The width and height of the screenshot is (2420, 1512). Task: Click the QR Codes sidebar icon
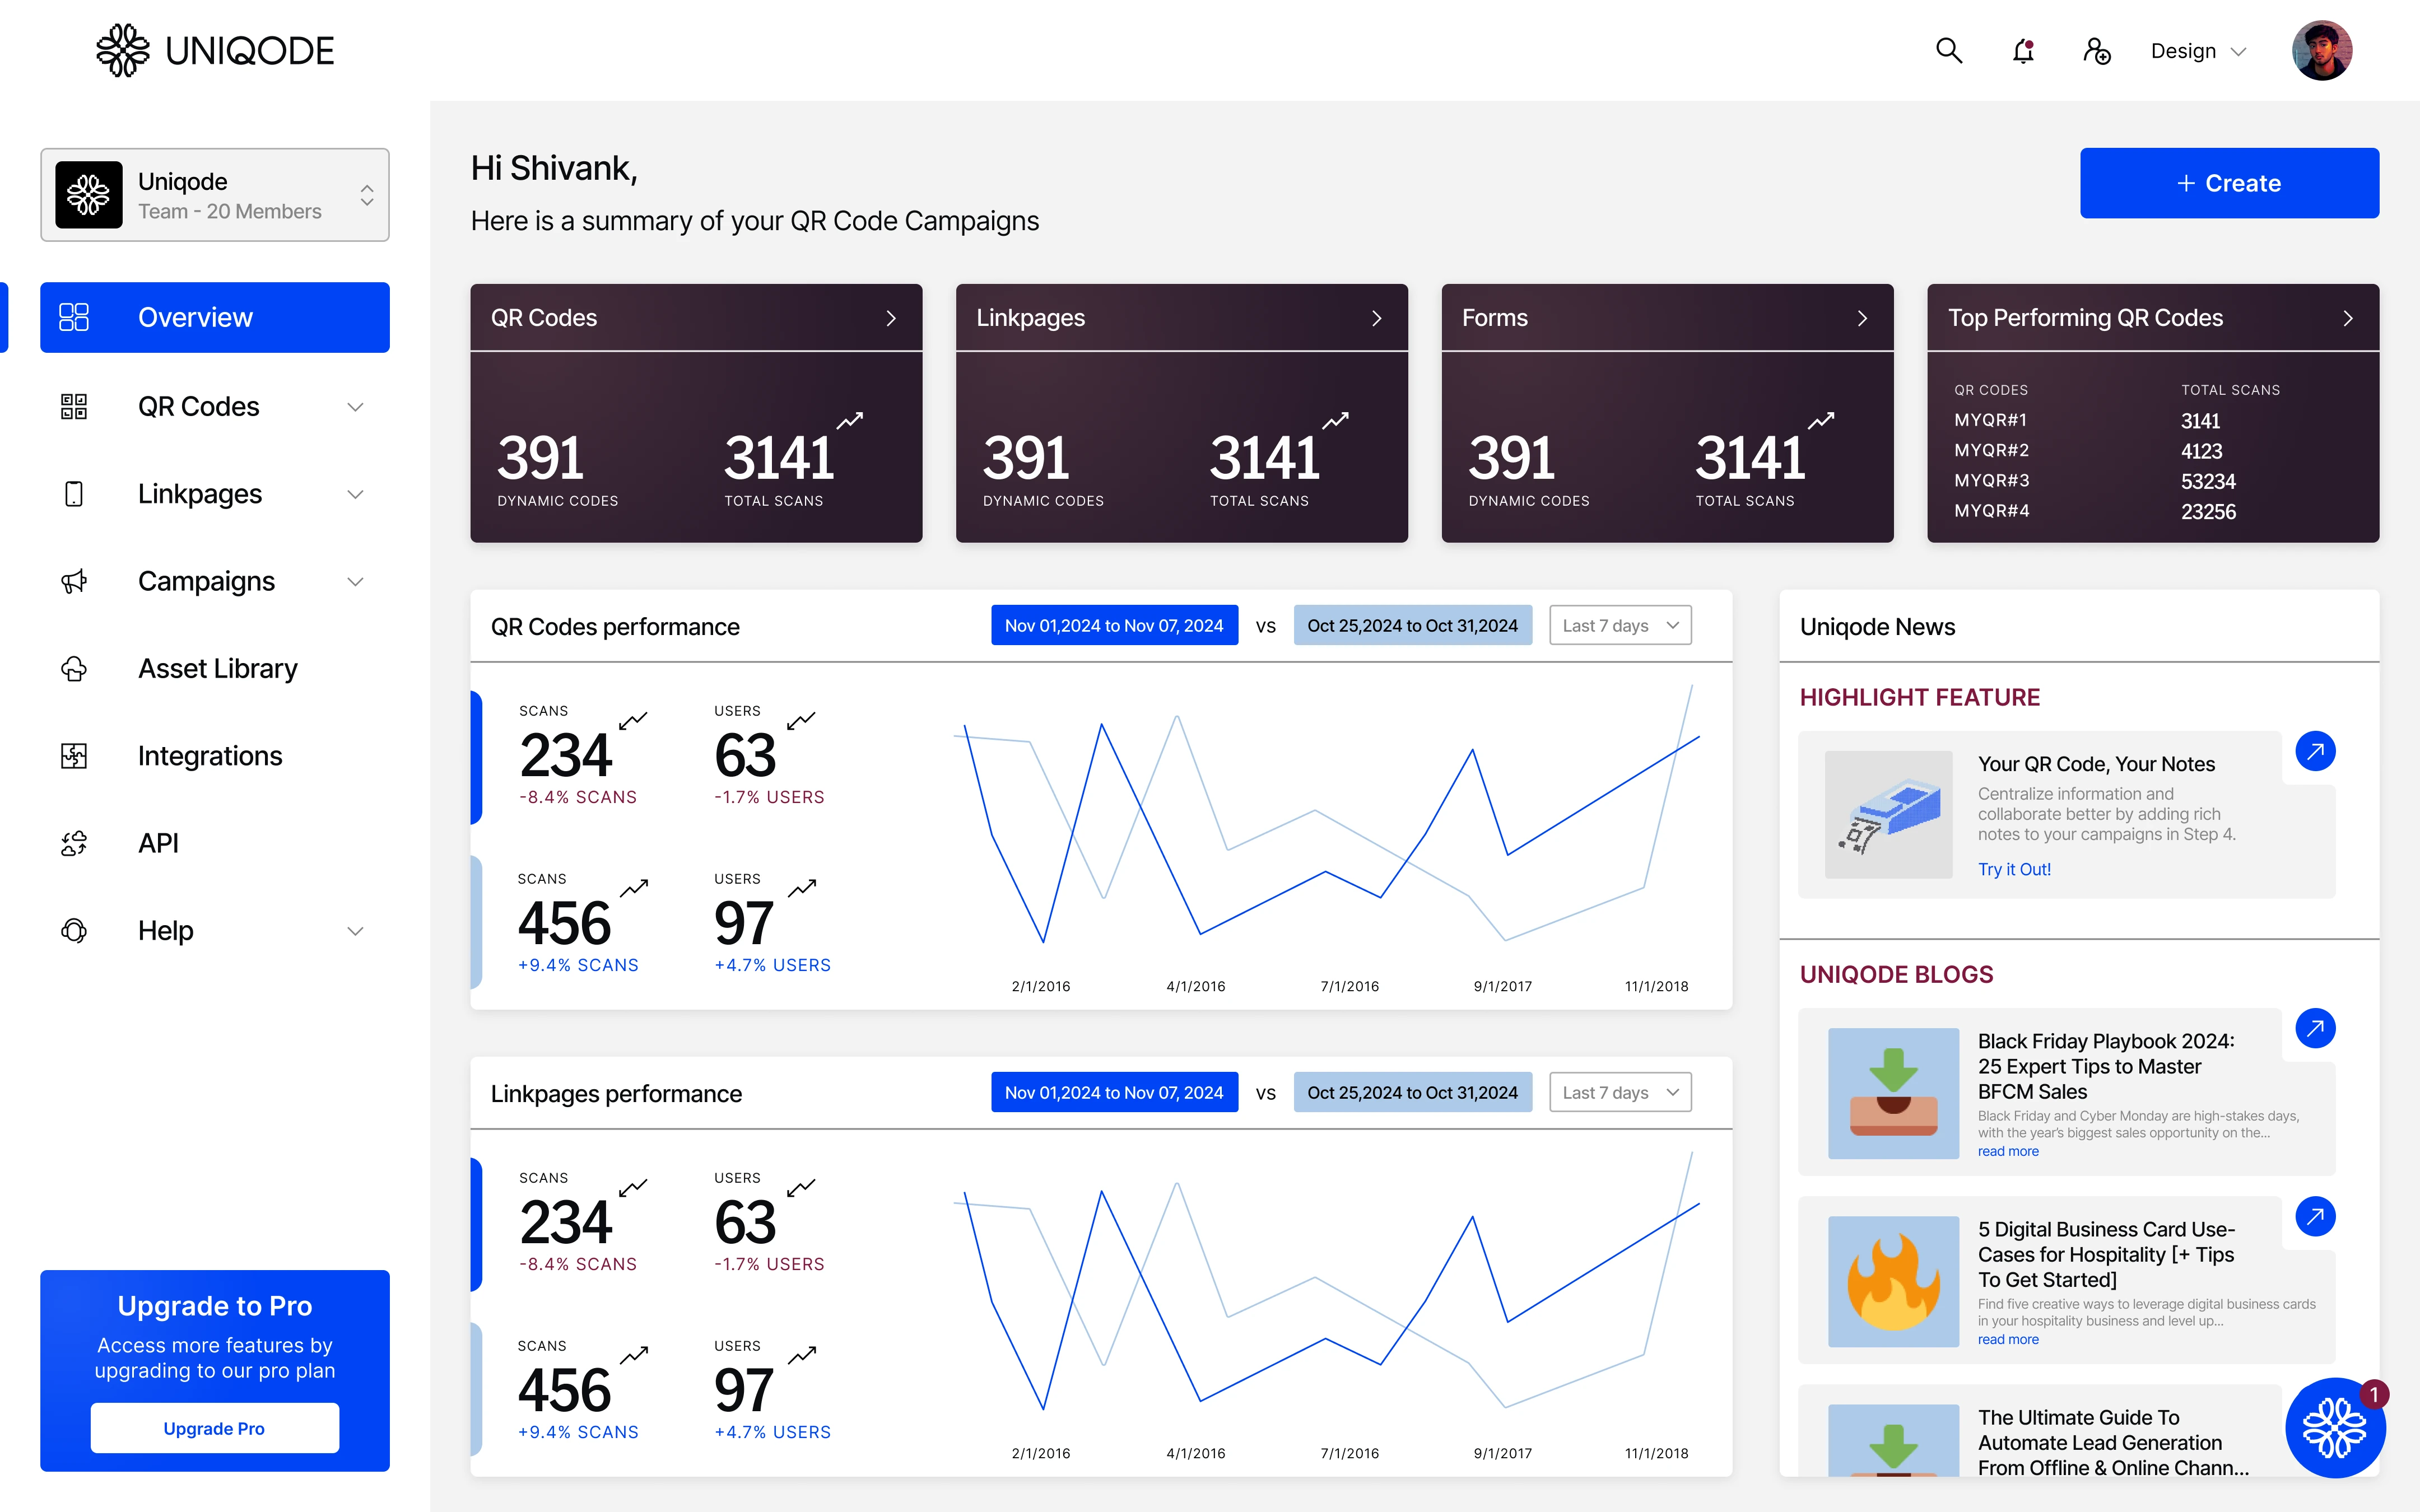[74, 406]
